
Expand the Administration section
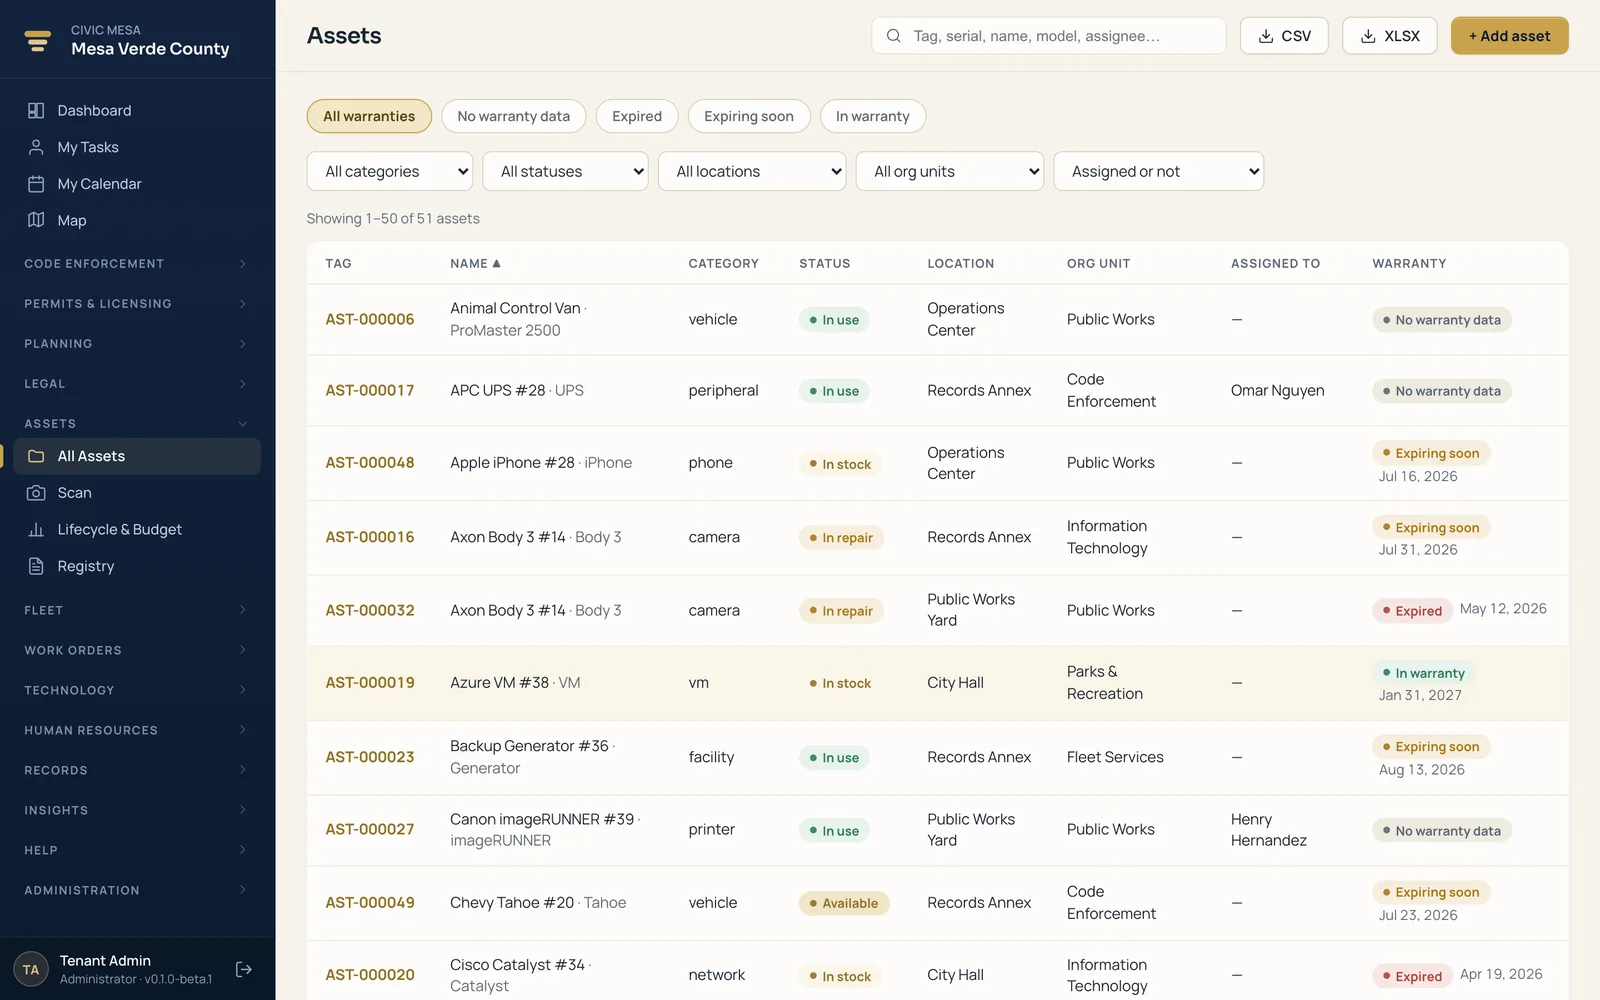click(x=137, y=890)
